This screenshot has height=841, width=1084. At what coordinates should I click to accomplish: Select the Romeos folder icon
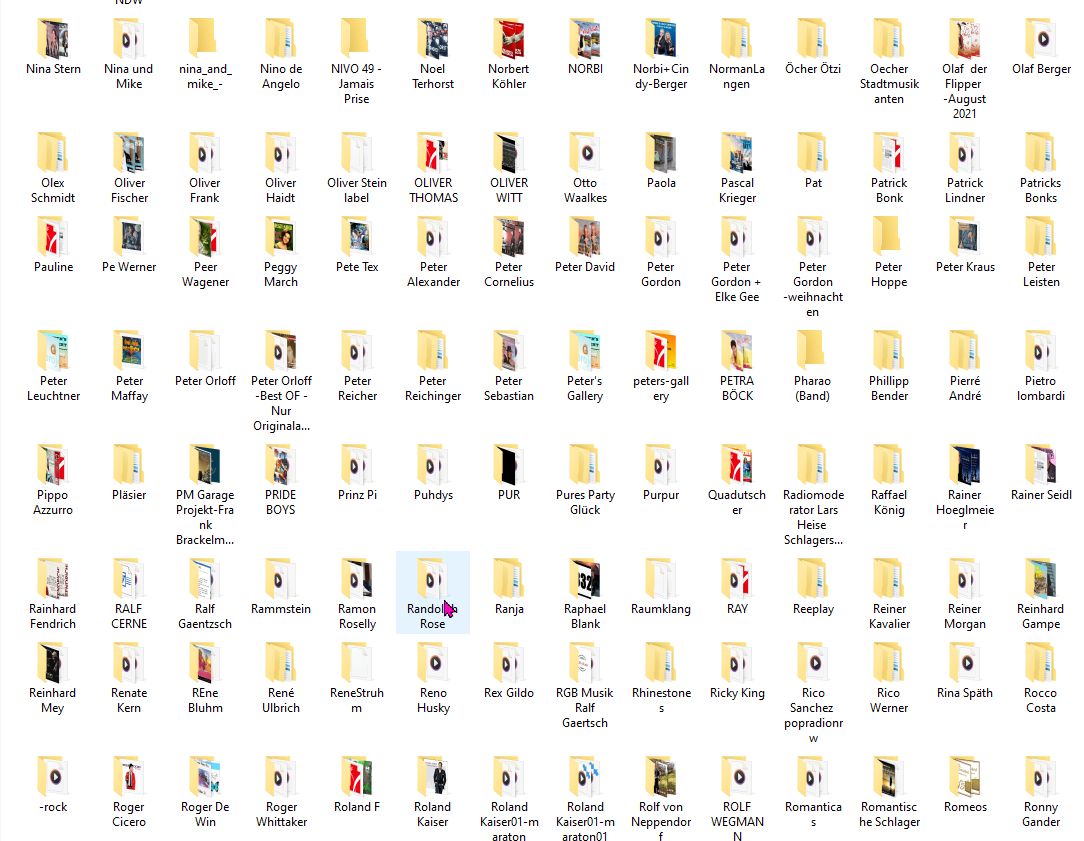point(965,777)
